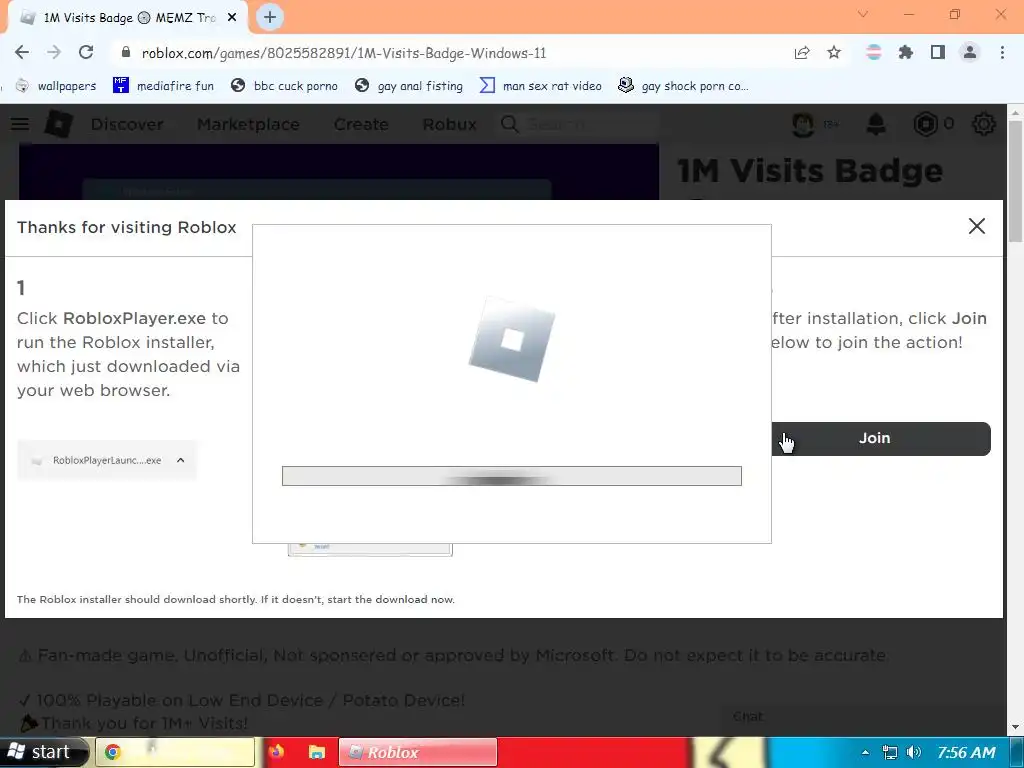Open the network tray icon
This screenshot has height=768, width=1024.
pyautogui.click(x=889, y=752)
